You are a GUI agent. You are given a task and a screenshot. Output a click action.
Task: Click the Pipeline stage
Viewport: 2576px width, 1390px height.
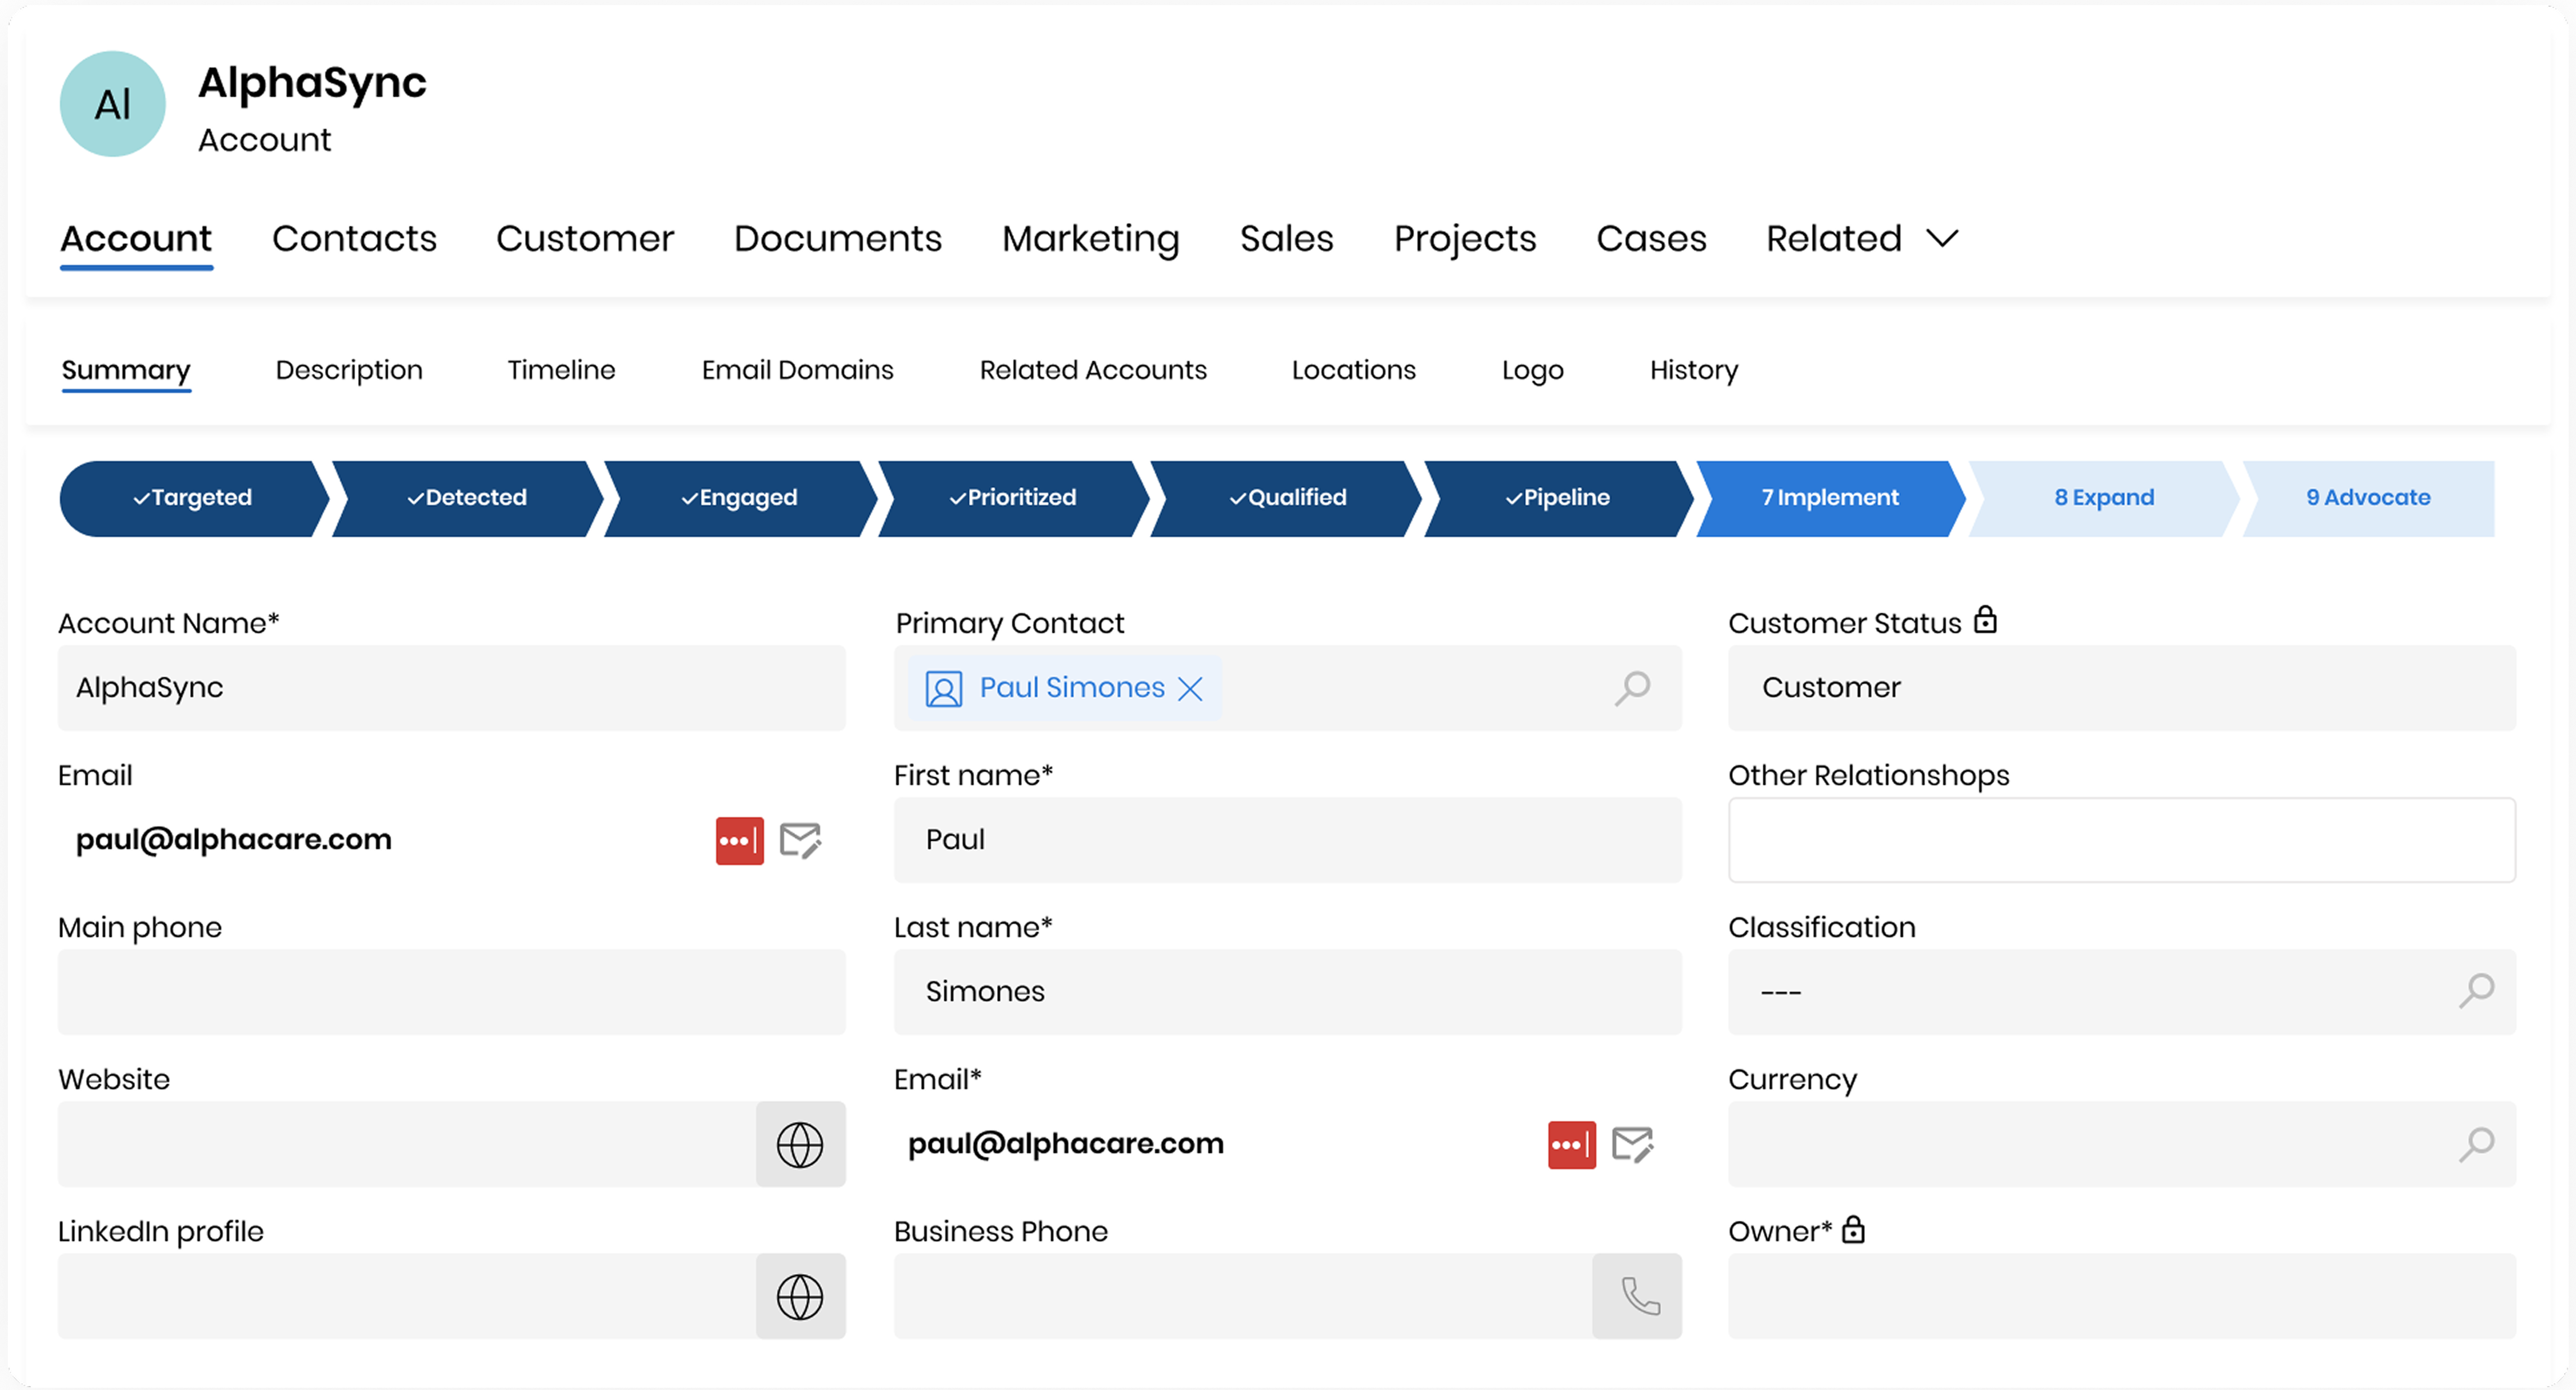tap(1559, 499)
